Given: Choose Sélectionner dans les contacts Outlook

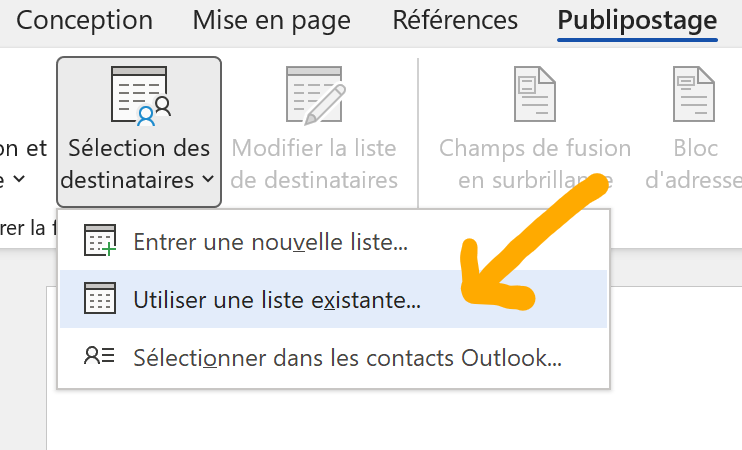Looking at the screenshot, I should click(x=334, y=357).
